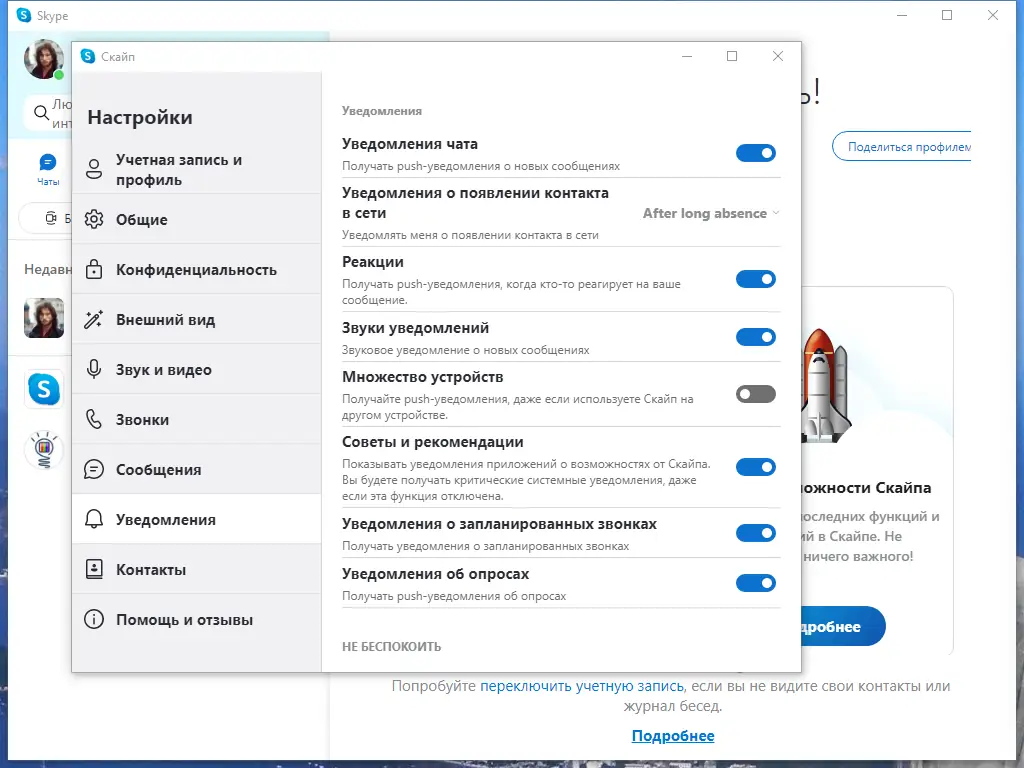Disable the Уведомления чата toggle
This screenshot has height=768, width=1024.
pos(756,152)
